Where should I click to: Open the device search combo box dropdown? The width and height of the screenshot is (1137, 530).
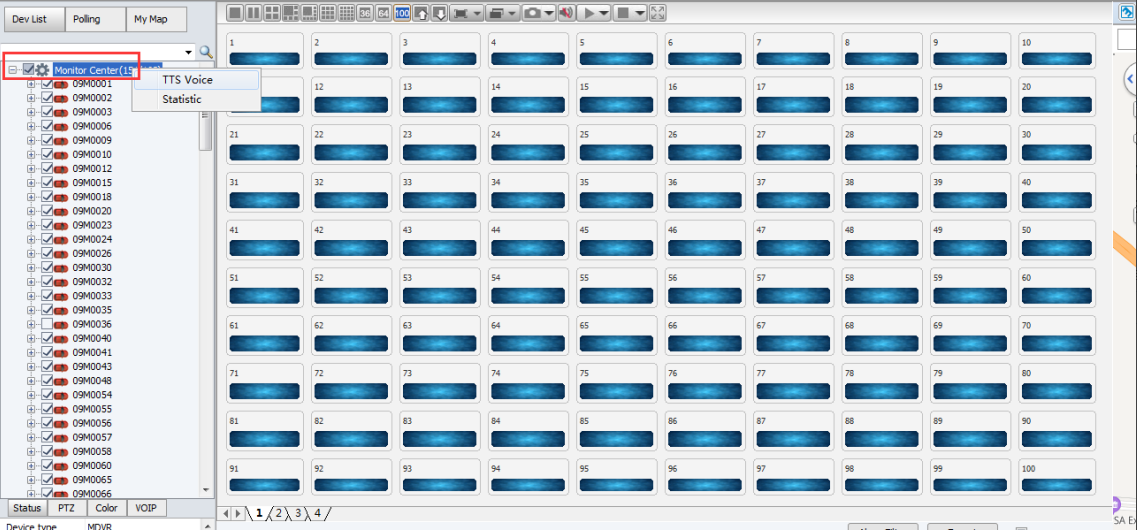pyautogui.click(x=189, y=52)
